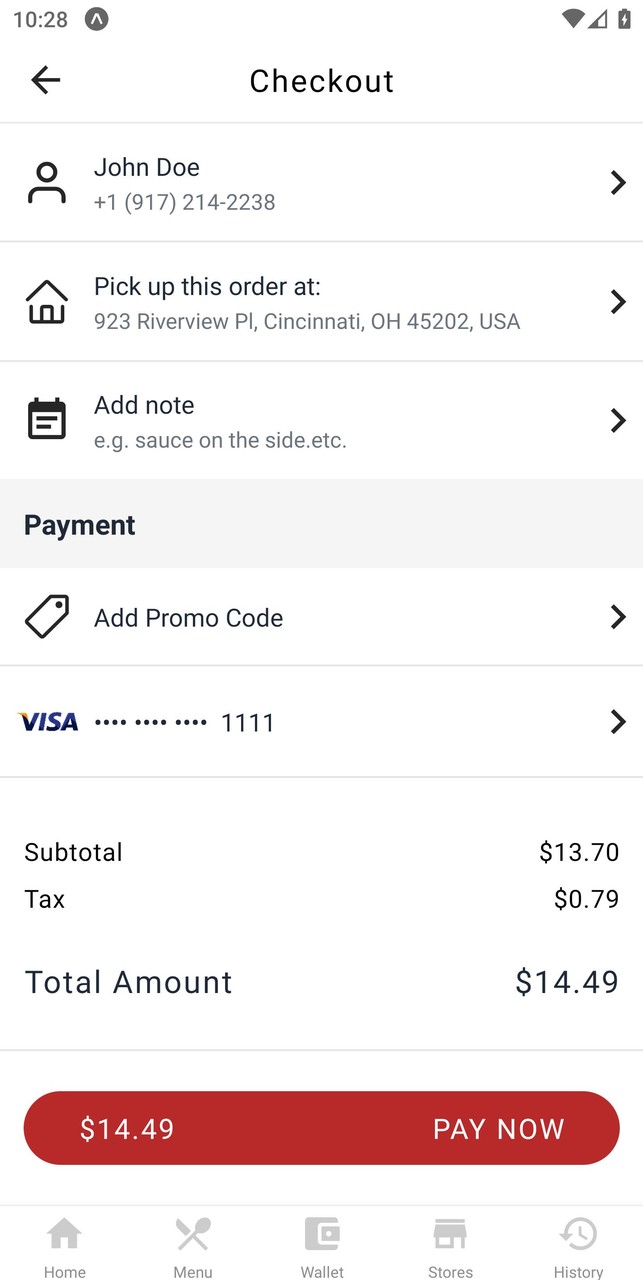Expand John Doe contact details chevron
The image size is (643, 1280).
(x=618, y=183)
